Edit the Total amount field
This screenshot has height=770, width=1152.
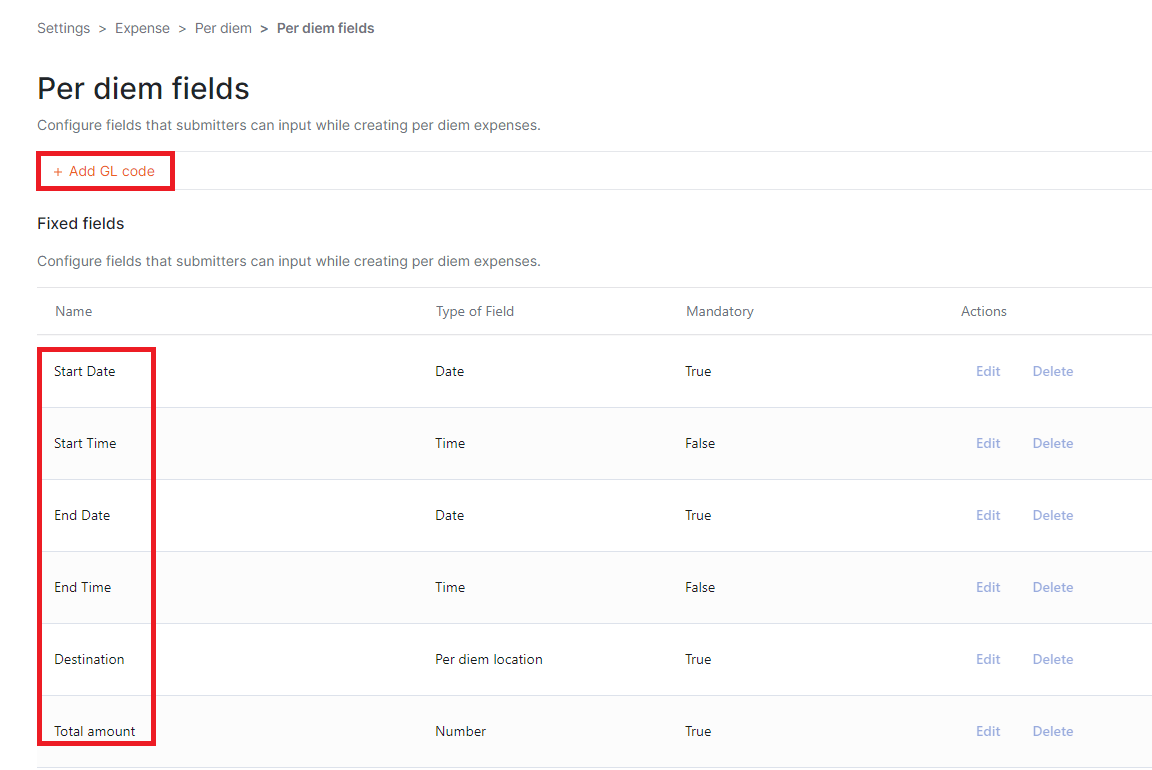pos(987,731)
